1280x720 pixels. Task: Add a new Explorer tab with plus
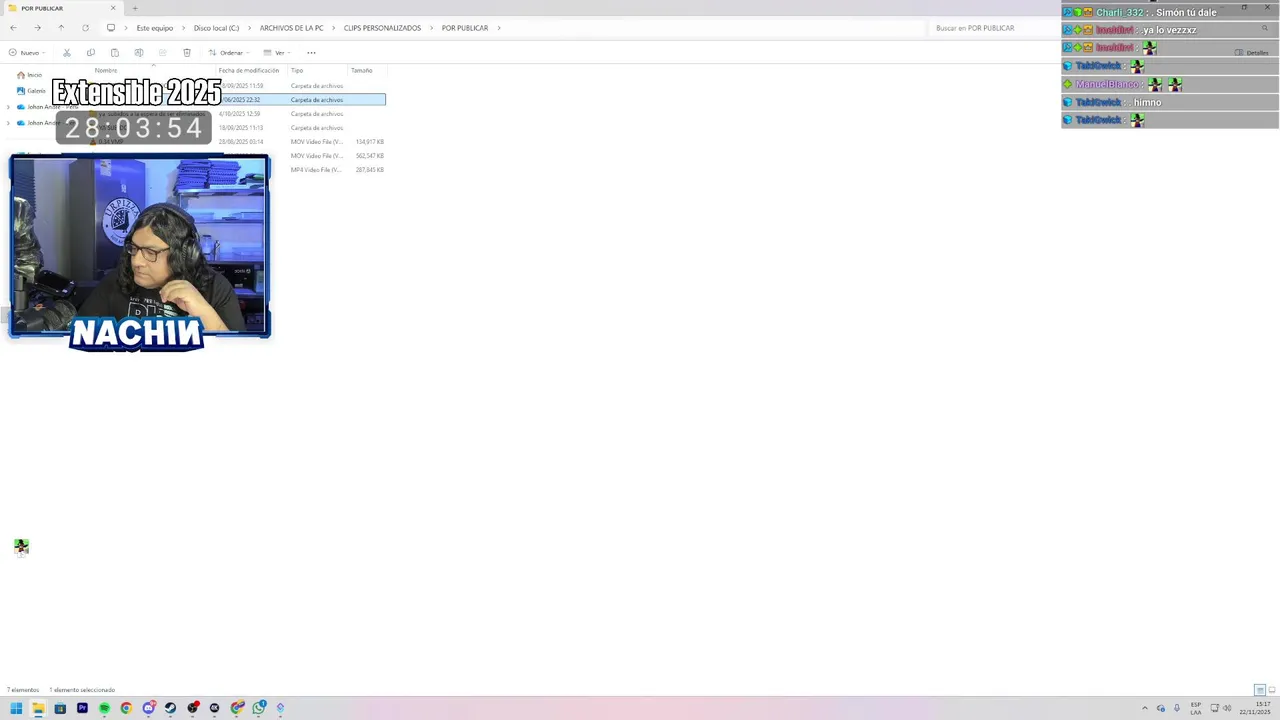(x=135, y=8)
